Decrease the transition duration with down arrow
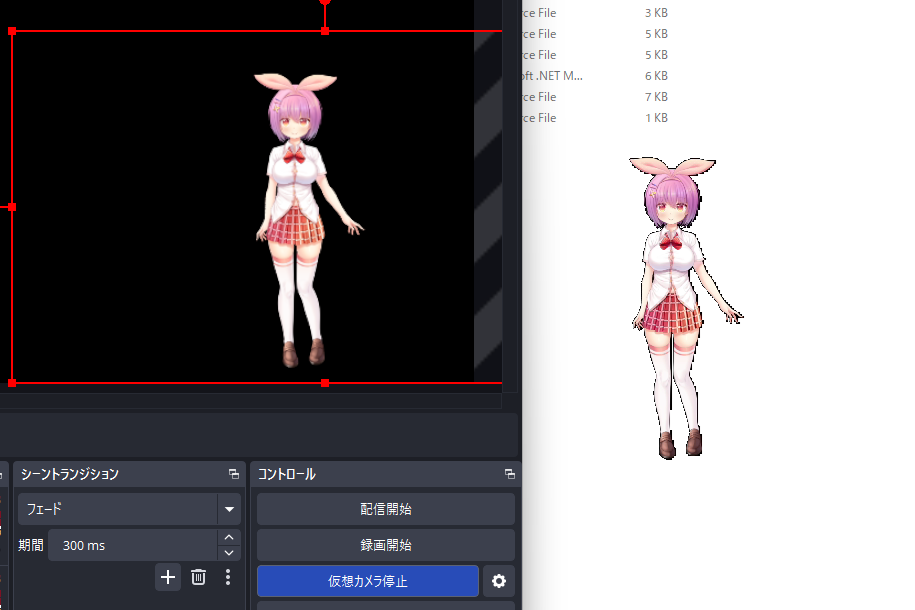Image resolution: width=915 pixels, height=610 pixels. tap(229, 551)
